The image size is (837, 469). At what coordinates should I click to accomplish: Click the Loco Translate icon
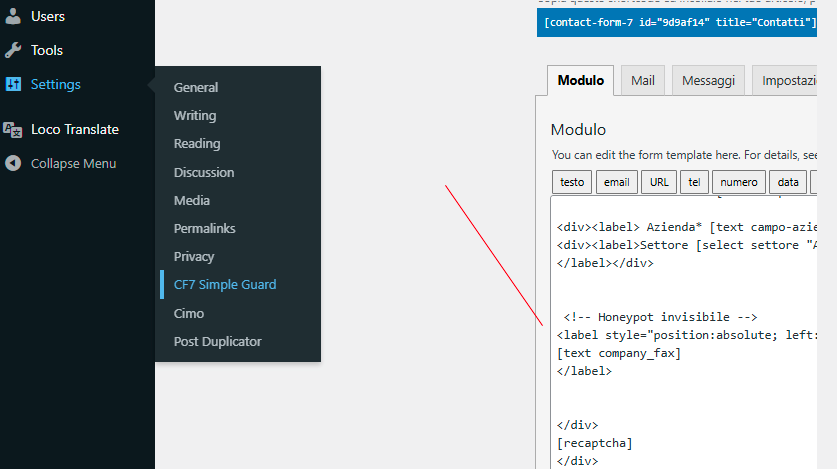point(13,129)
